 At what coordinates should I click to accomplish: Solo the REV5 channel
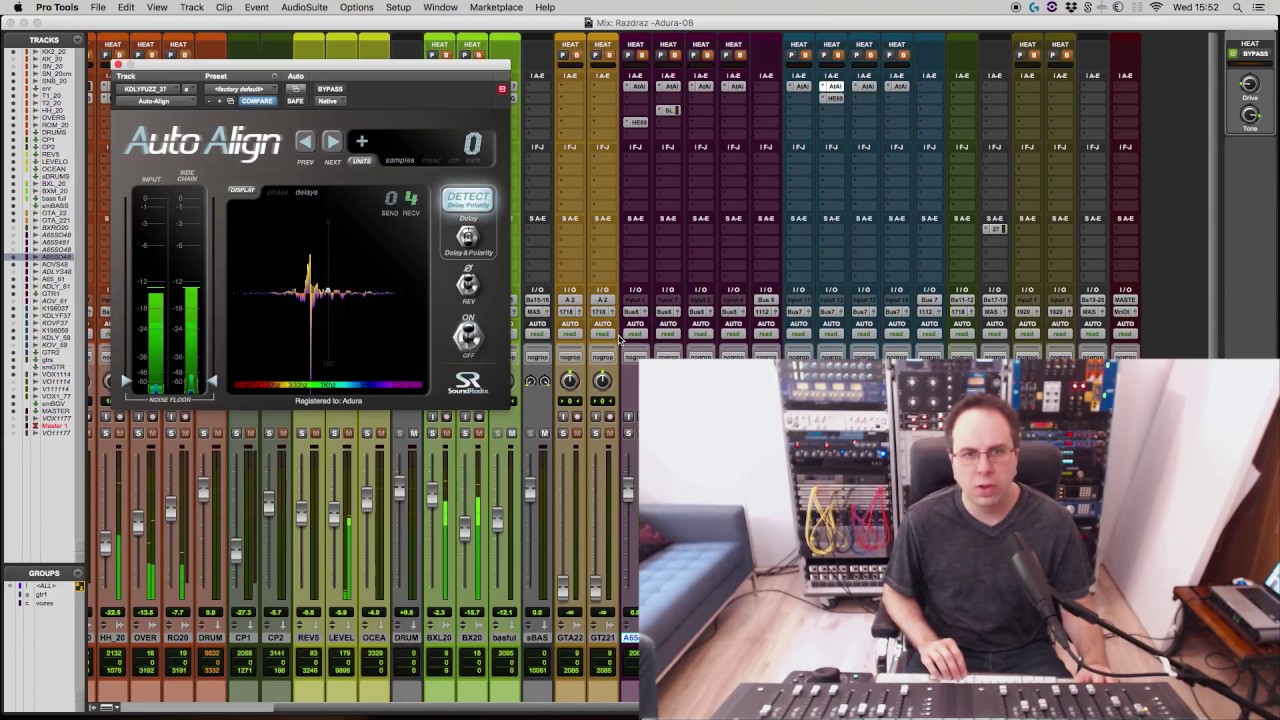point(301,433)
